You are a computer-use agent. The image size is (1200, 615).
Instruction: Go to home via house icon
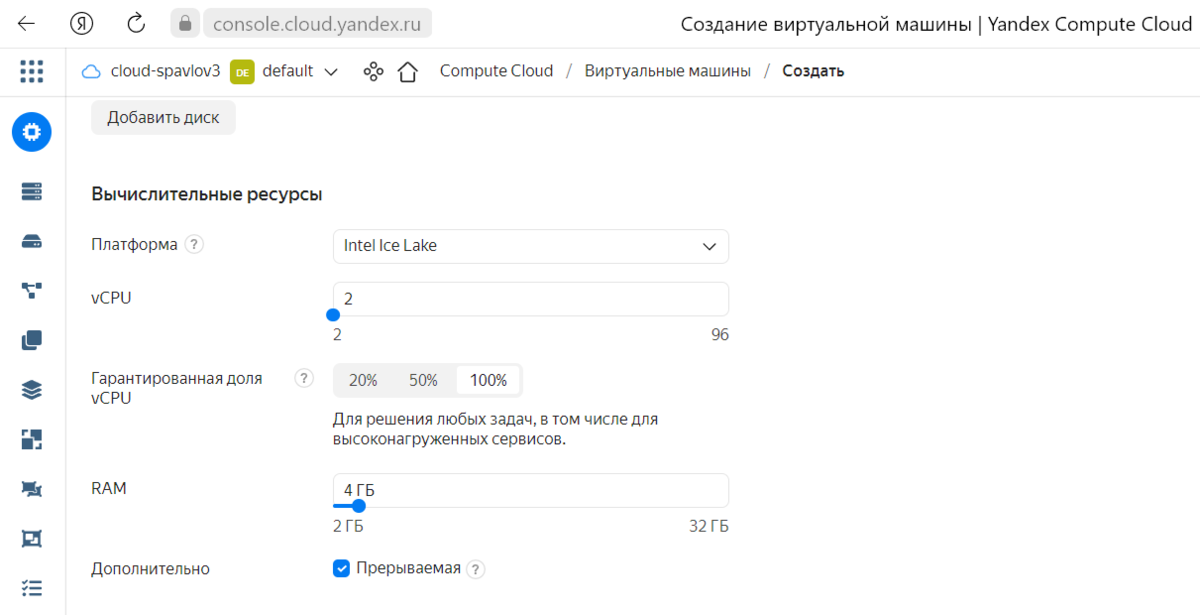click(x=407, y=71)
